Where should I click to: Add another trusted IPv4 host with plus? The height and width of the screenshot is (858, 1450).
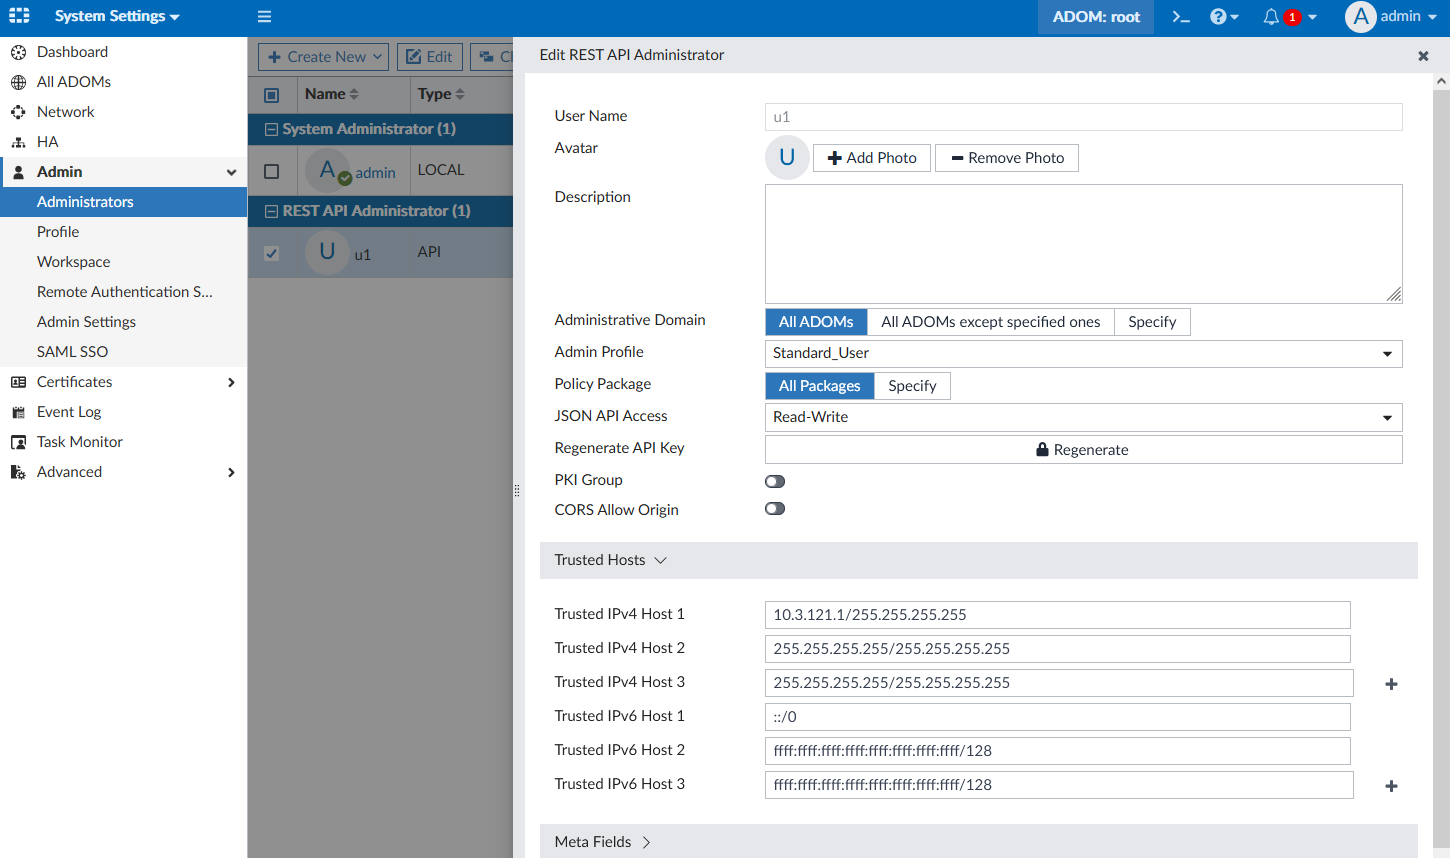(x=1391, y=684)
